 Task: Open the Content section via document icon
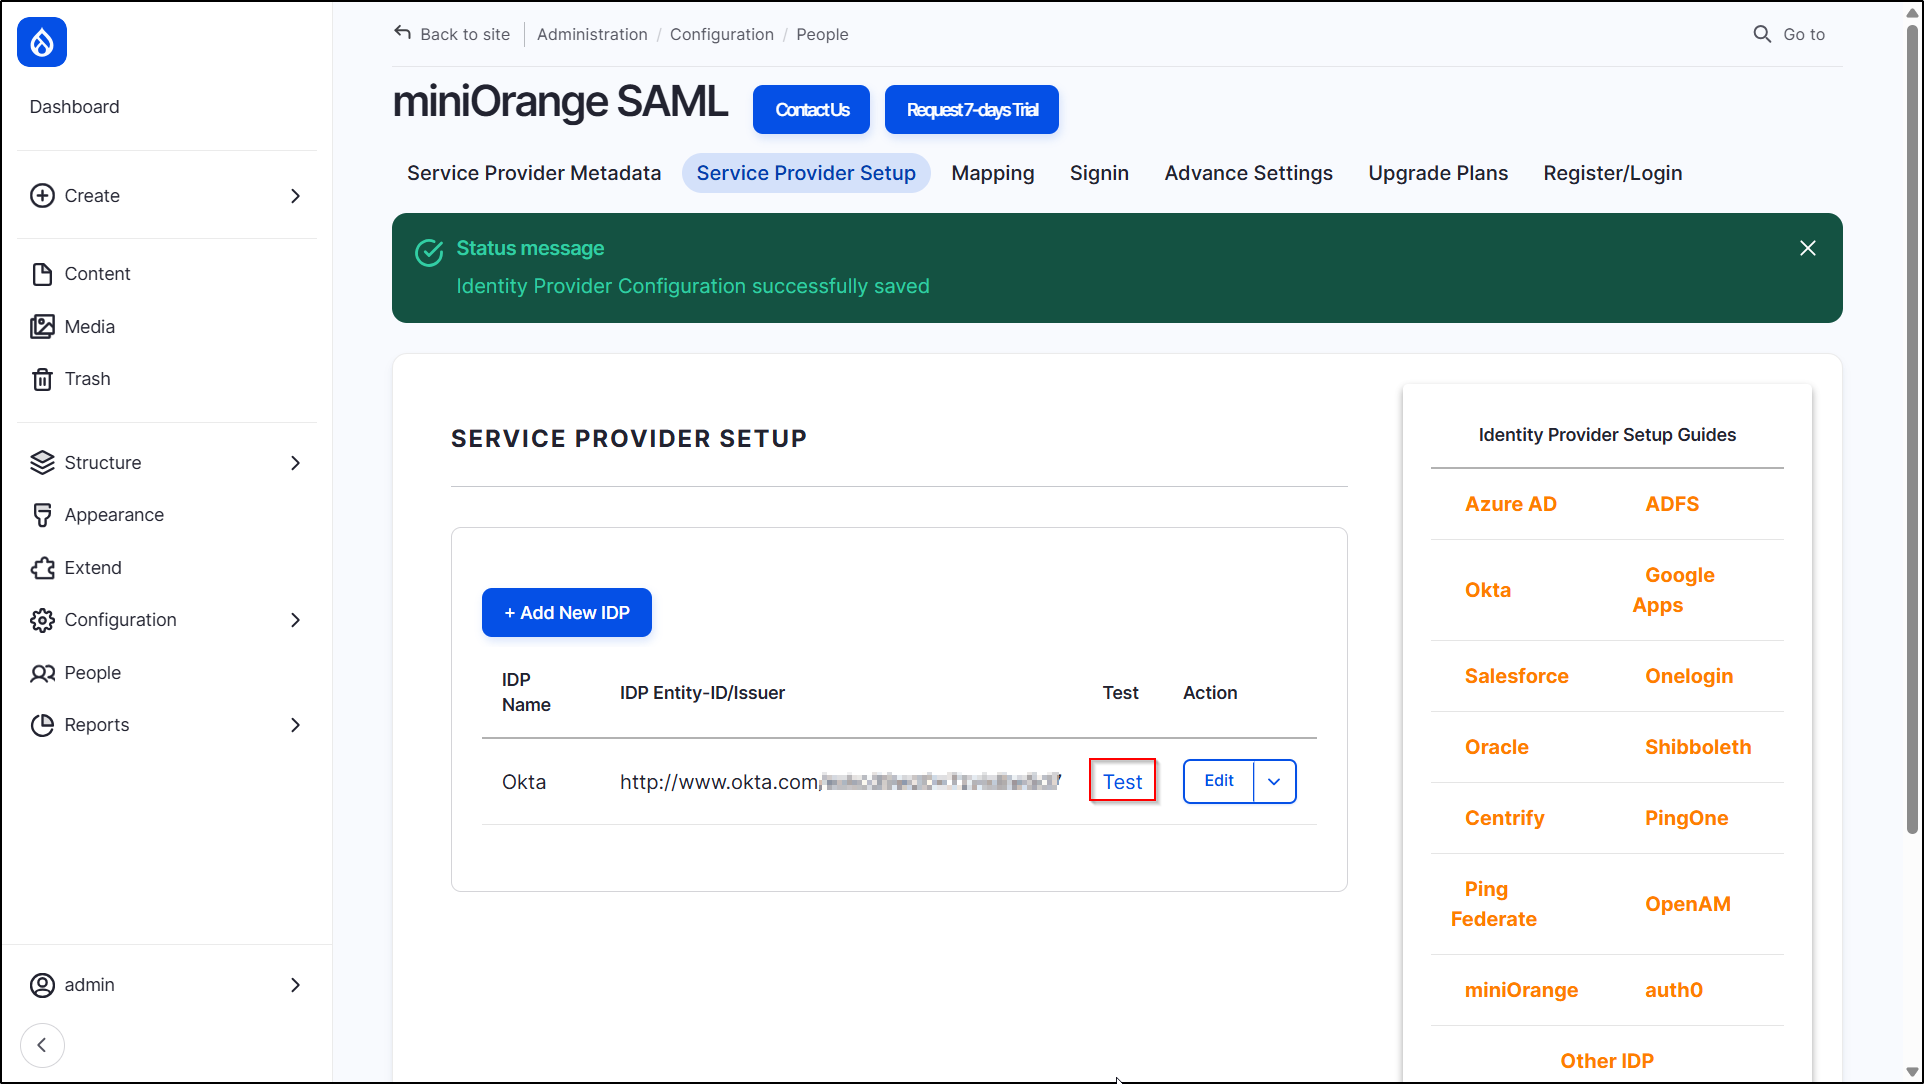click(42, 273)
